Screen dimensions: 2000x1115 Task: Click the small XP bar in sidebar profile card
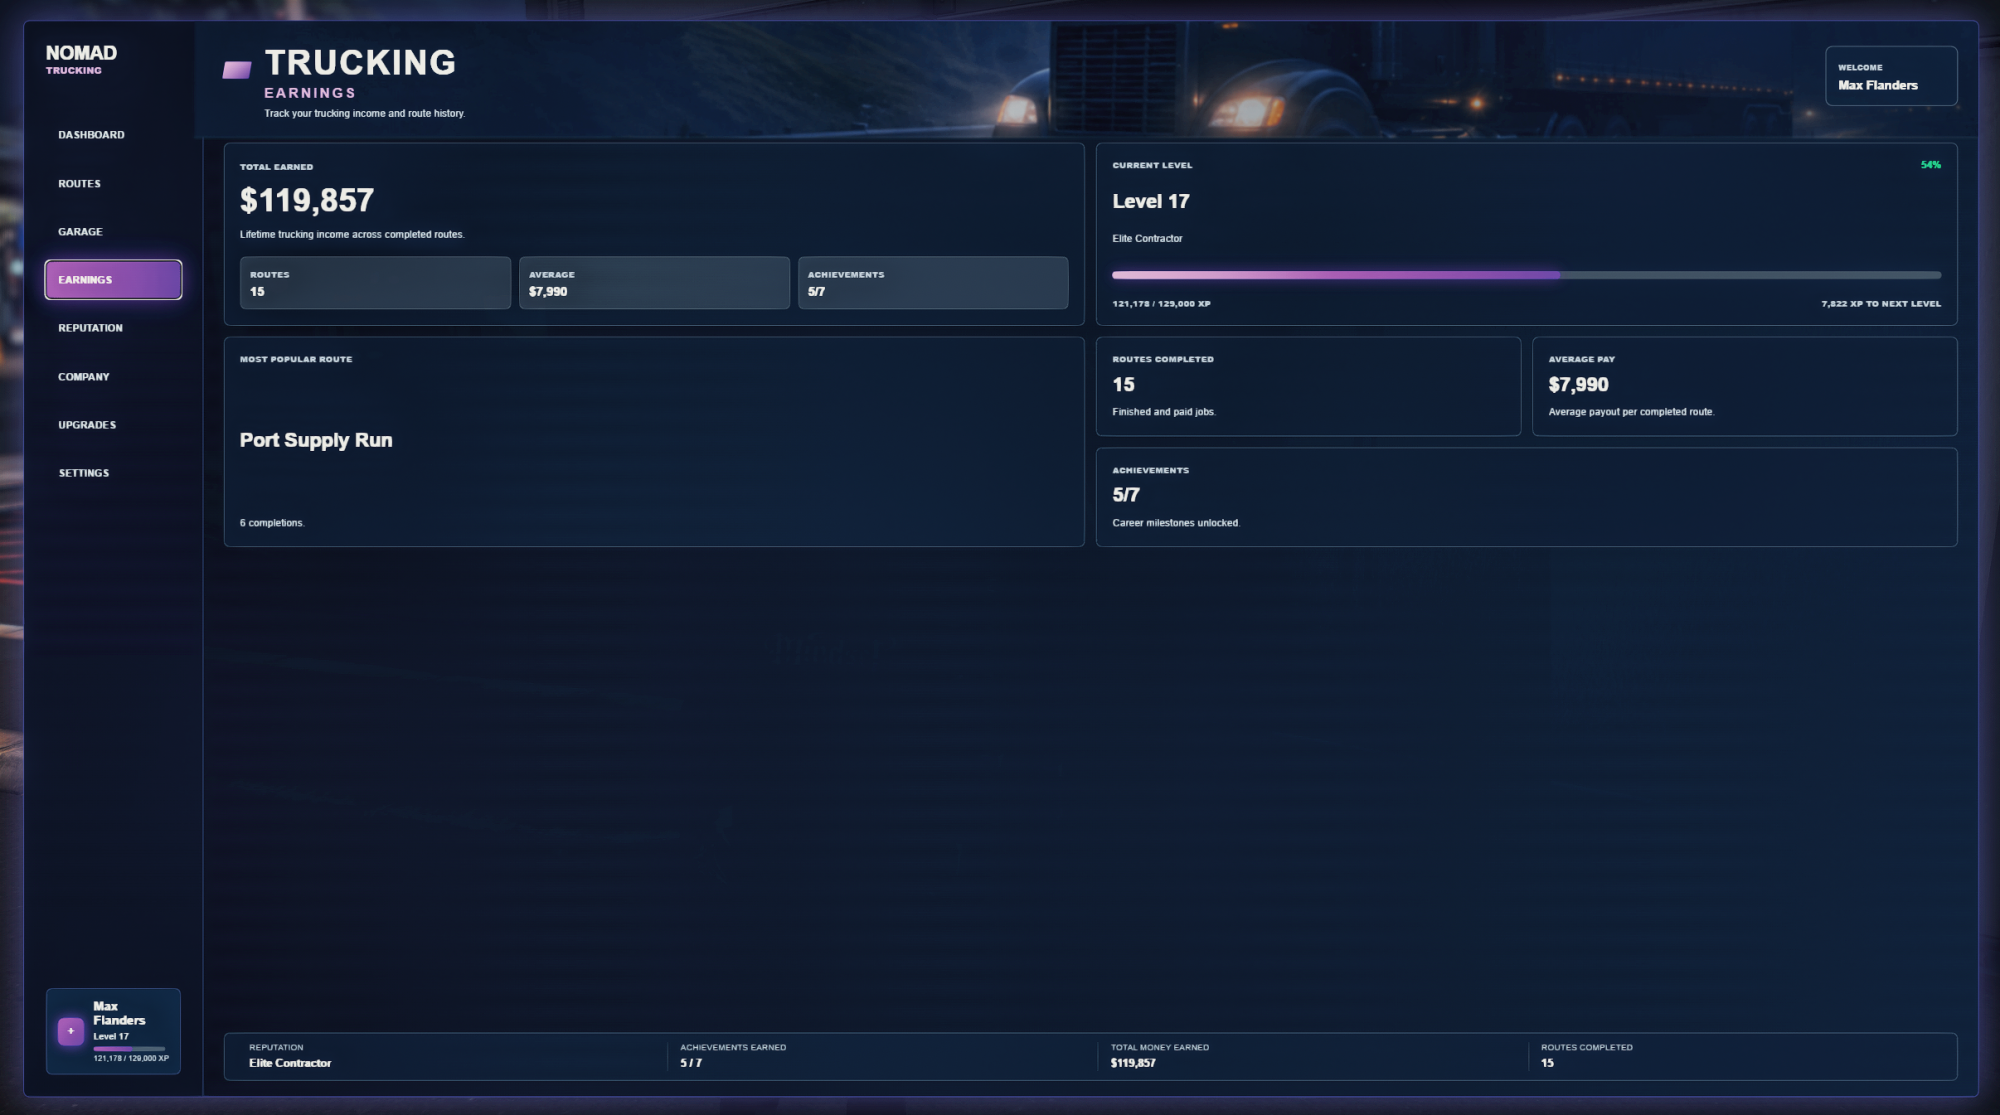[x=129, y=1048]
